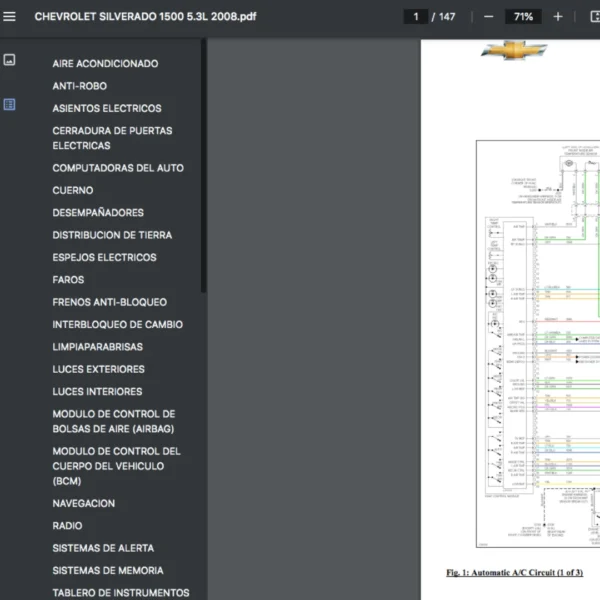The image size is (600, 600).
Task: Open INTERBLOQUEO DE CAMBIO bookmark
Action: click(x=117, y=324)
